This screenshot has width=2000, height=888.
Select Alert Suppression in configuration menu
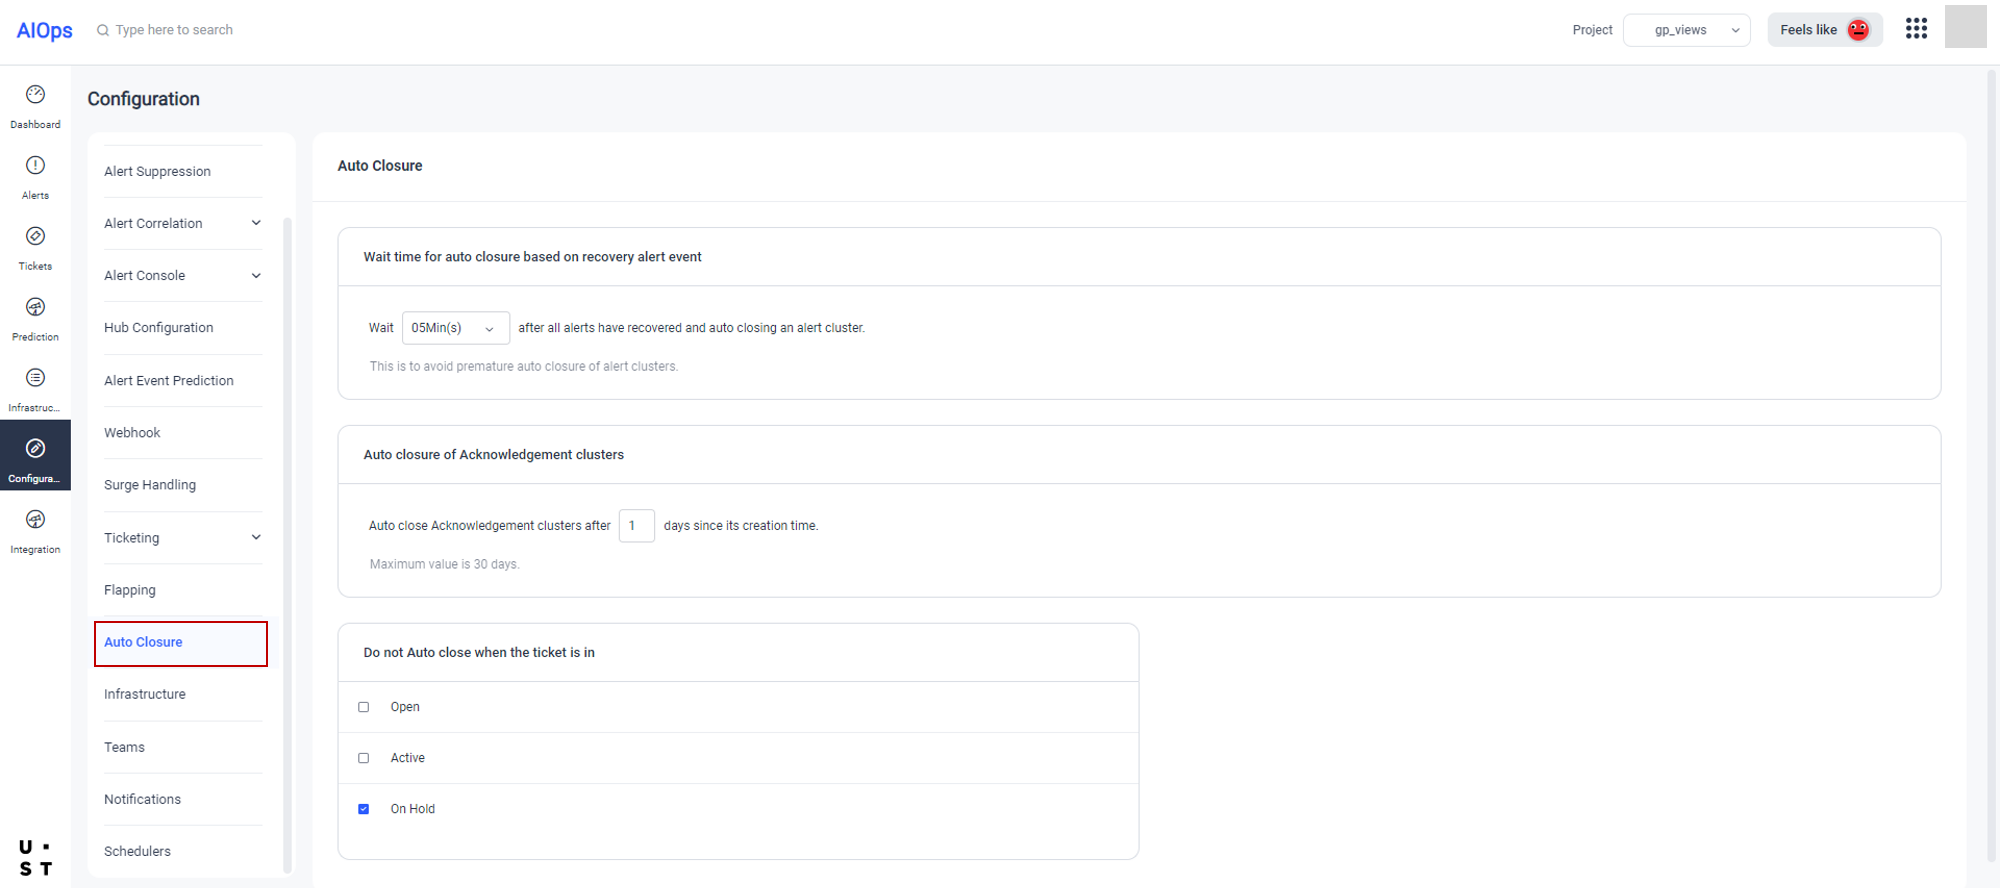(157, 171)
